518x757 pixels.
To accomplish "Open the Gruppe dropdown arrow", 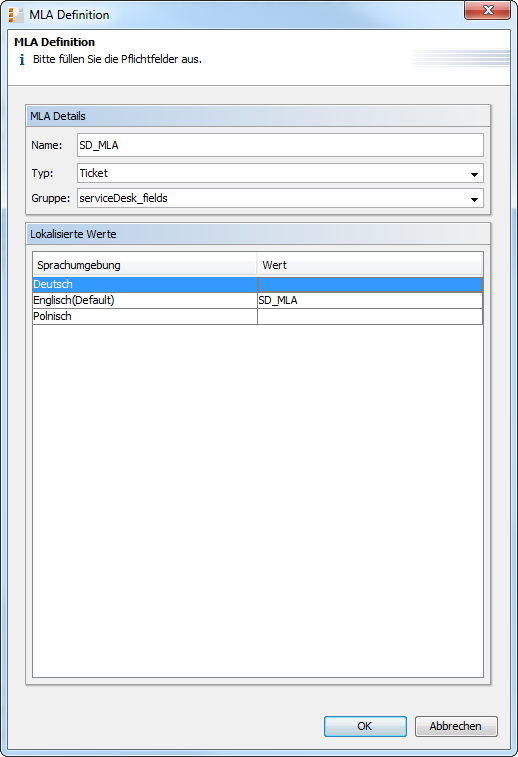I will click(474, 199).
